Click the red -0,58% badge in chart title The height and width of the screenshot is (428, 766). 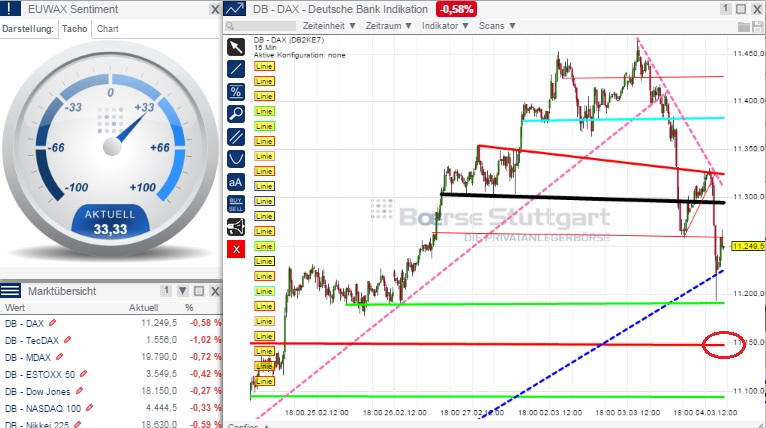pyautogui.click(x=456, y=9)
